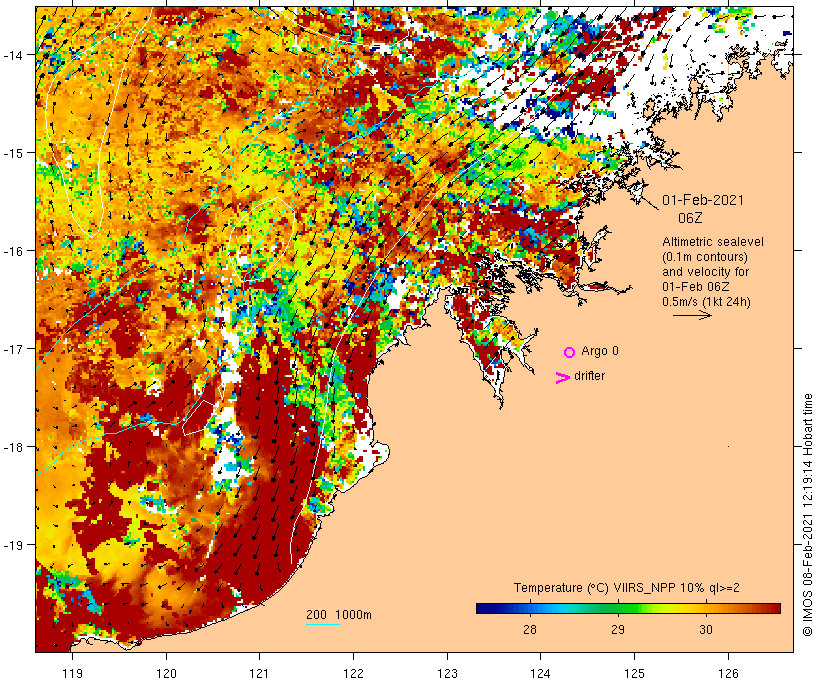Click longitude axis label '119'
This screenshot has height=680, width=820.
(72, 673)
